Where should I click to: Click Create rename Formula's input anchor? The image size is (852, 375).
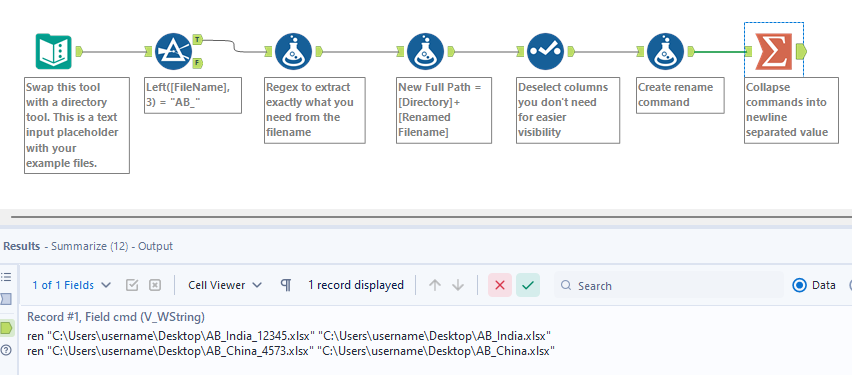pyautogui.click(x=641, y=52)
